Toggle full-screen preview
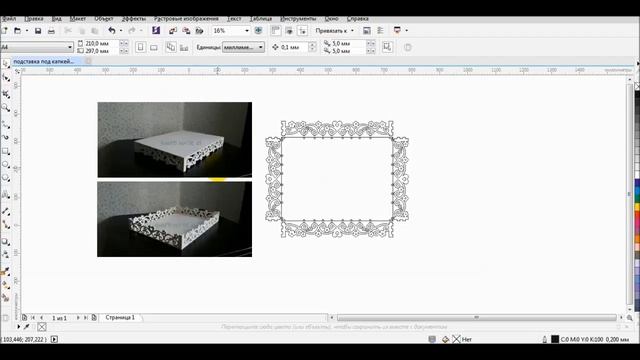The width and height of the screenshot is (640, 360). (258, 31)
